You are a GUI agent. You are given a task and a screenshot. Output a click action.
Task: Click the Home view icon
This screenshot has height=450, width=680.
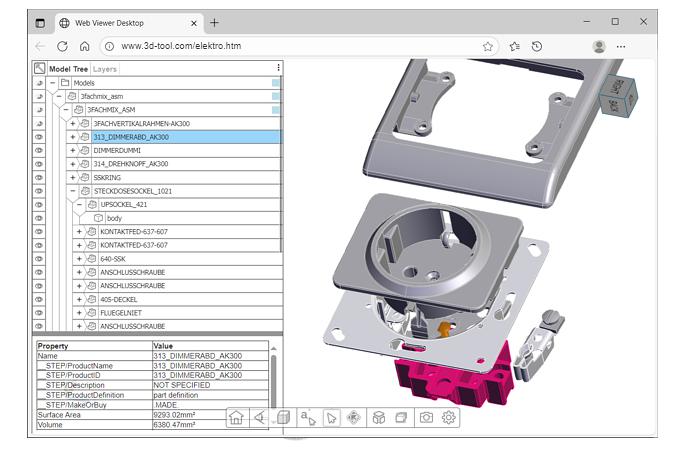coord(237,418)
